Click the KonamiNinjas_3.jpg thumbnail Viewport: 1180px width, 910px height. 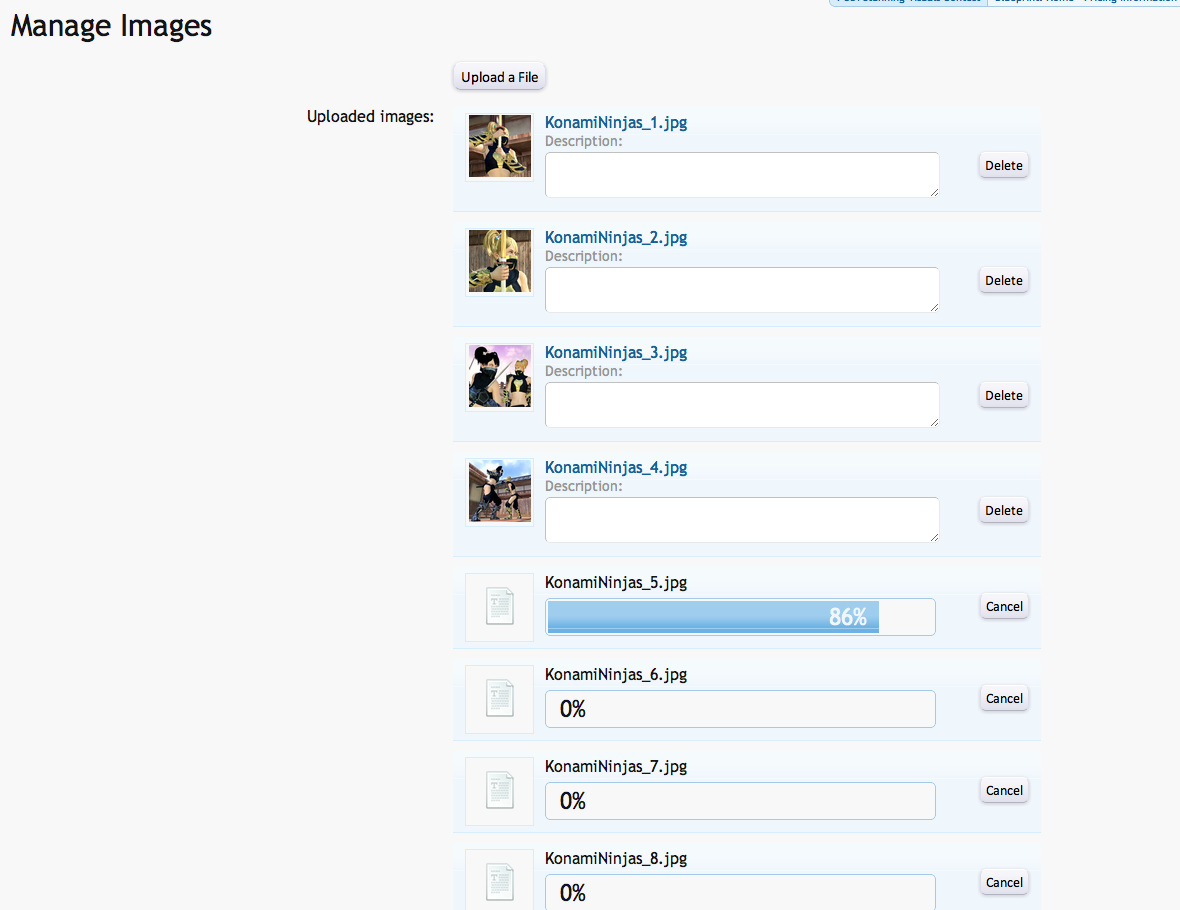499,376
